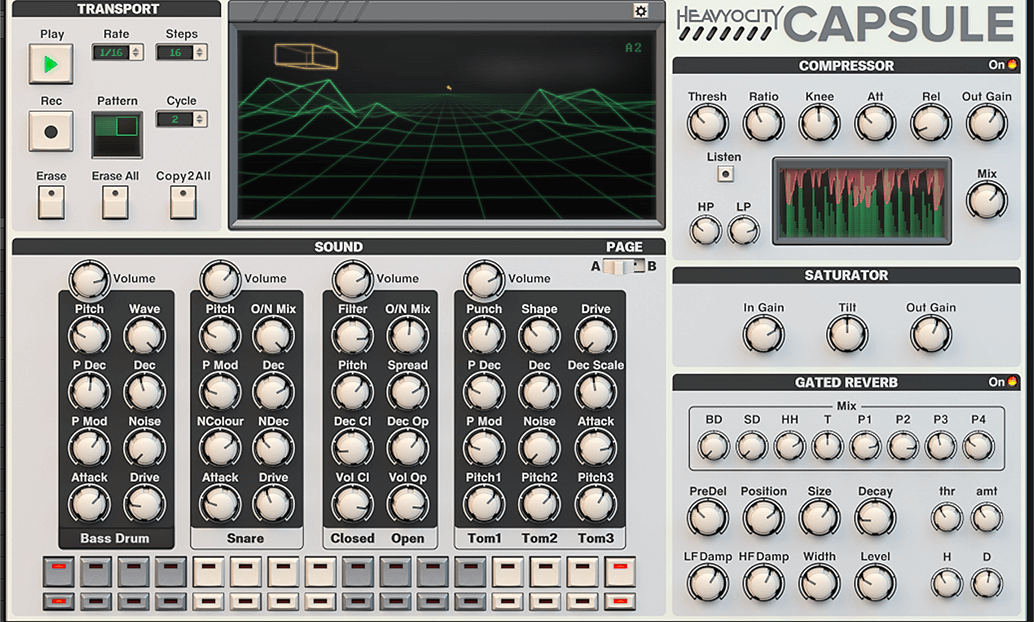Select the Pattern grid selector
The width and height of the screenshot is (1034, 622).
tap(117, 134)
